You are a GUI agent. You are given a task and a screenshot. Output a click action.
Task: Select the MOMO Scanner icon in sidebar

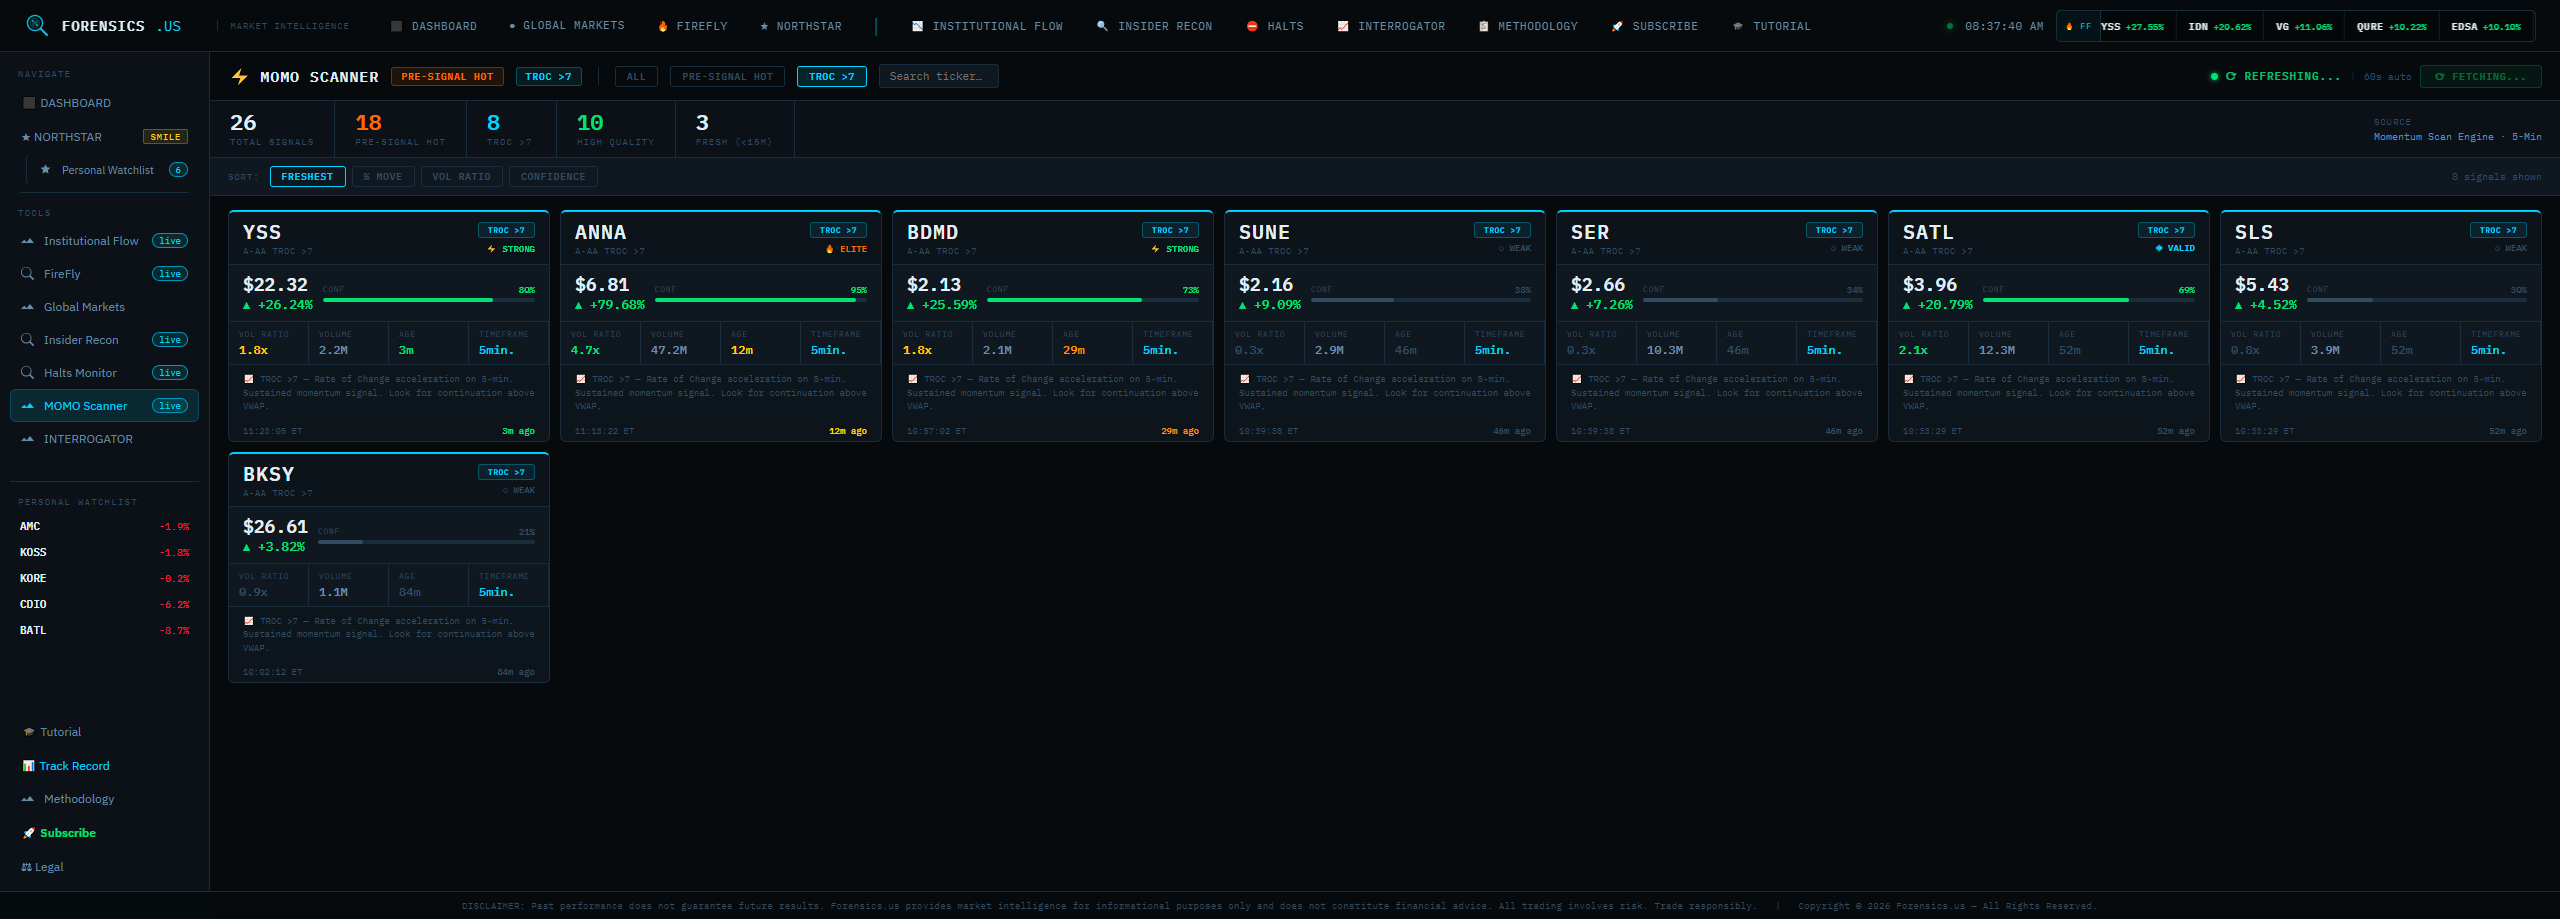(27, 405)
